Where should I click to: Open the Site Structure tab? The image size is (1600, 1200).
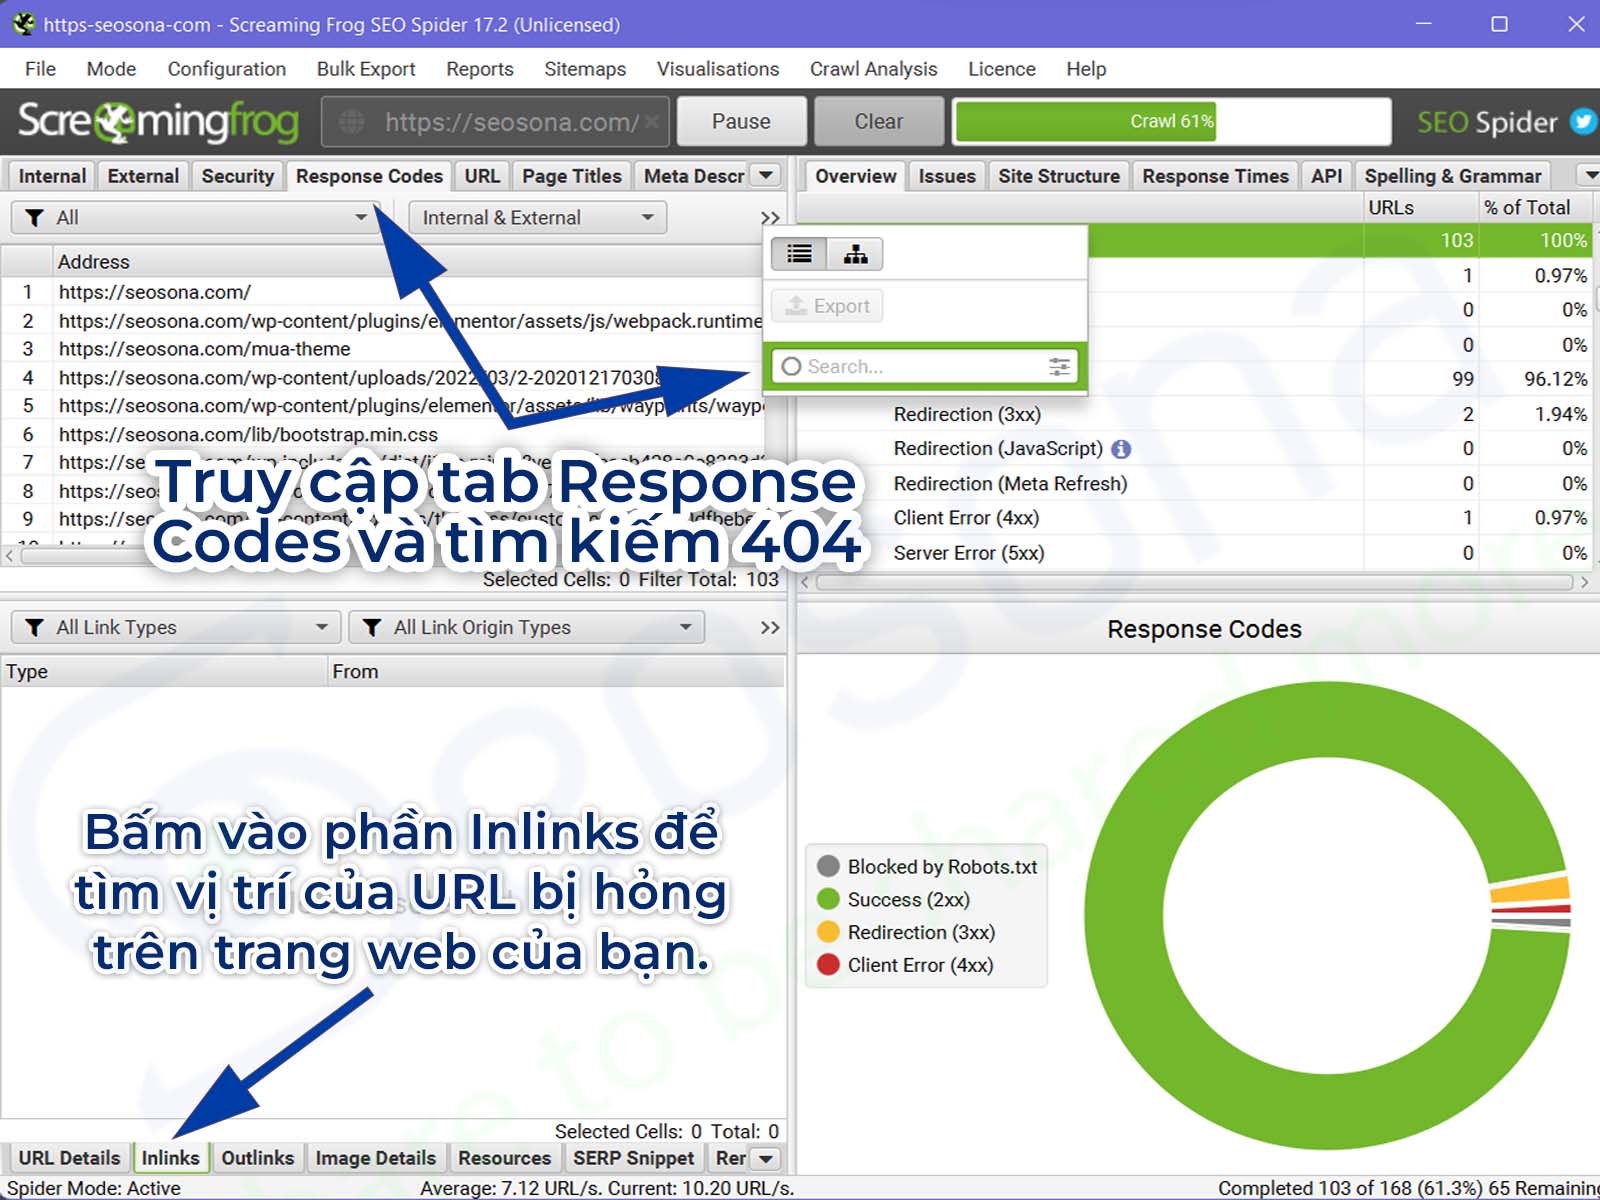tap(1059, 176)
